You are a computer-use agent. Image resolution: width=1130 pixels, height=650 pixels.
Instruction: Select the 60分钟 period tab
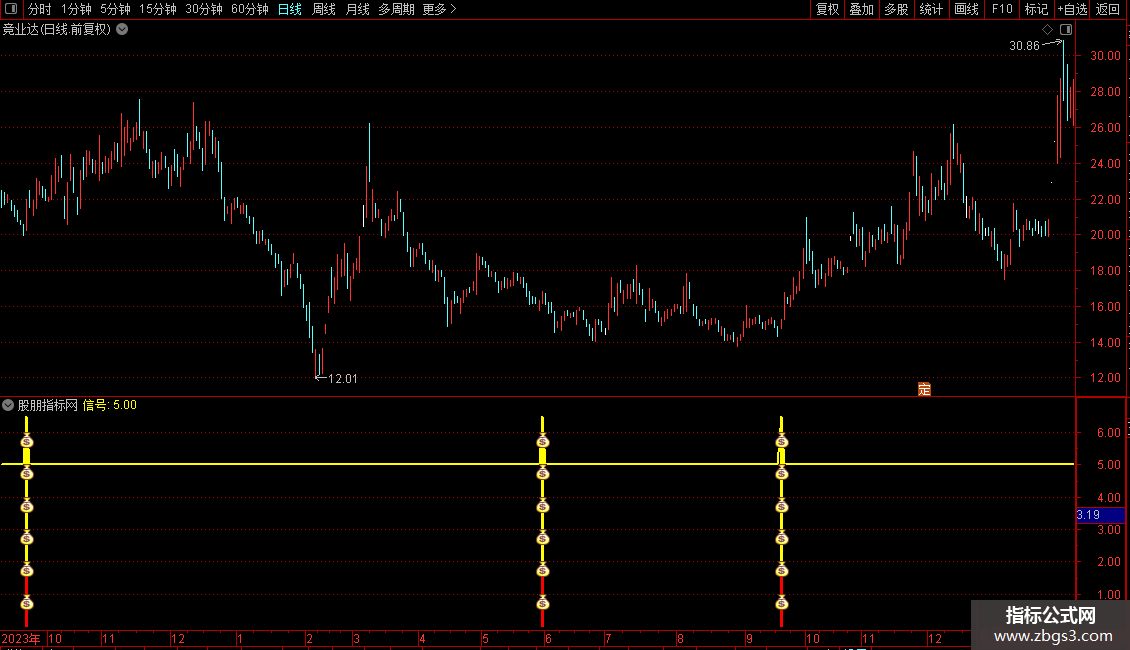[250, 9]
